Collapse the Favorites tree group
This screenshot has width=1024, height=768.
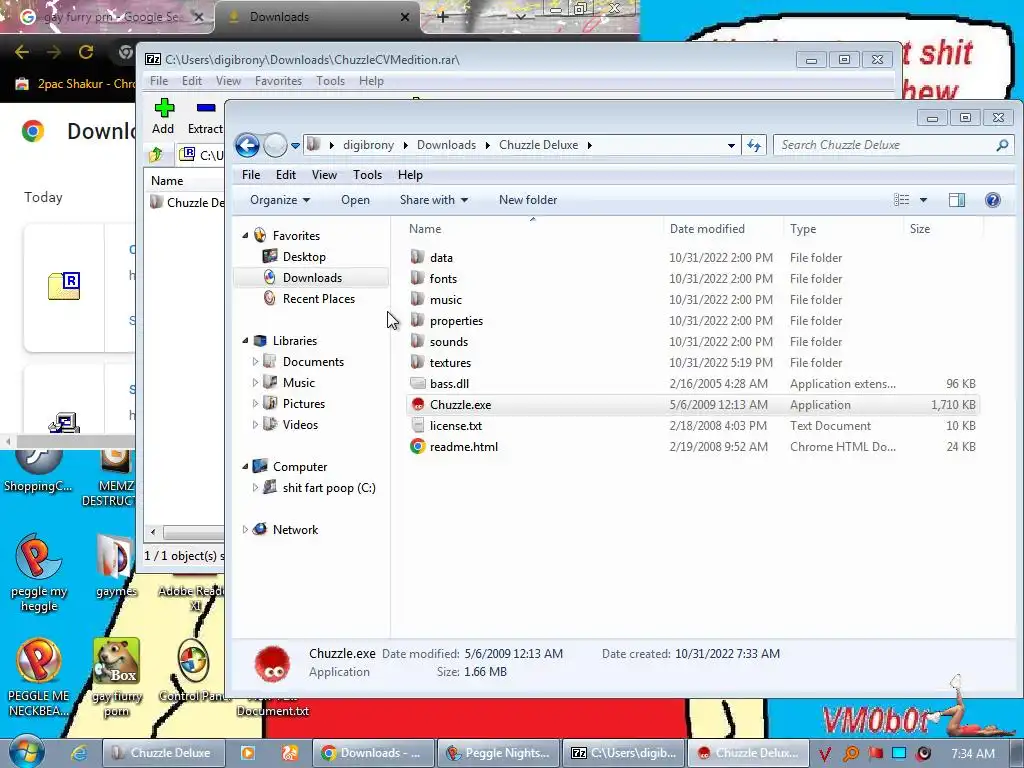(246, 236)
